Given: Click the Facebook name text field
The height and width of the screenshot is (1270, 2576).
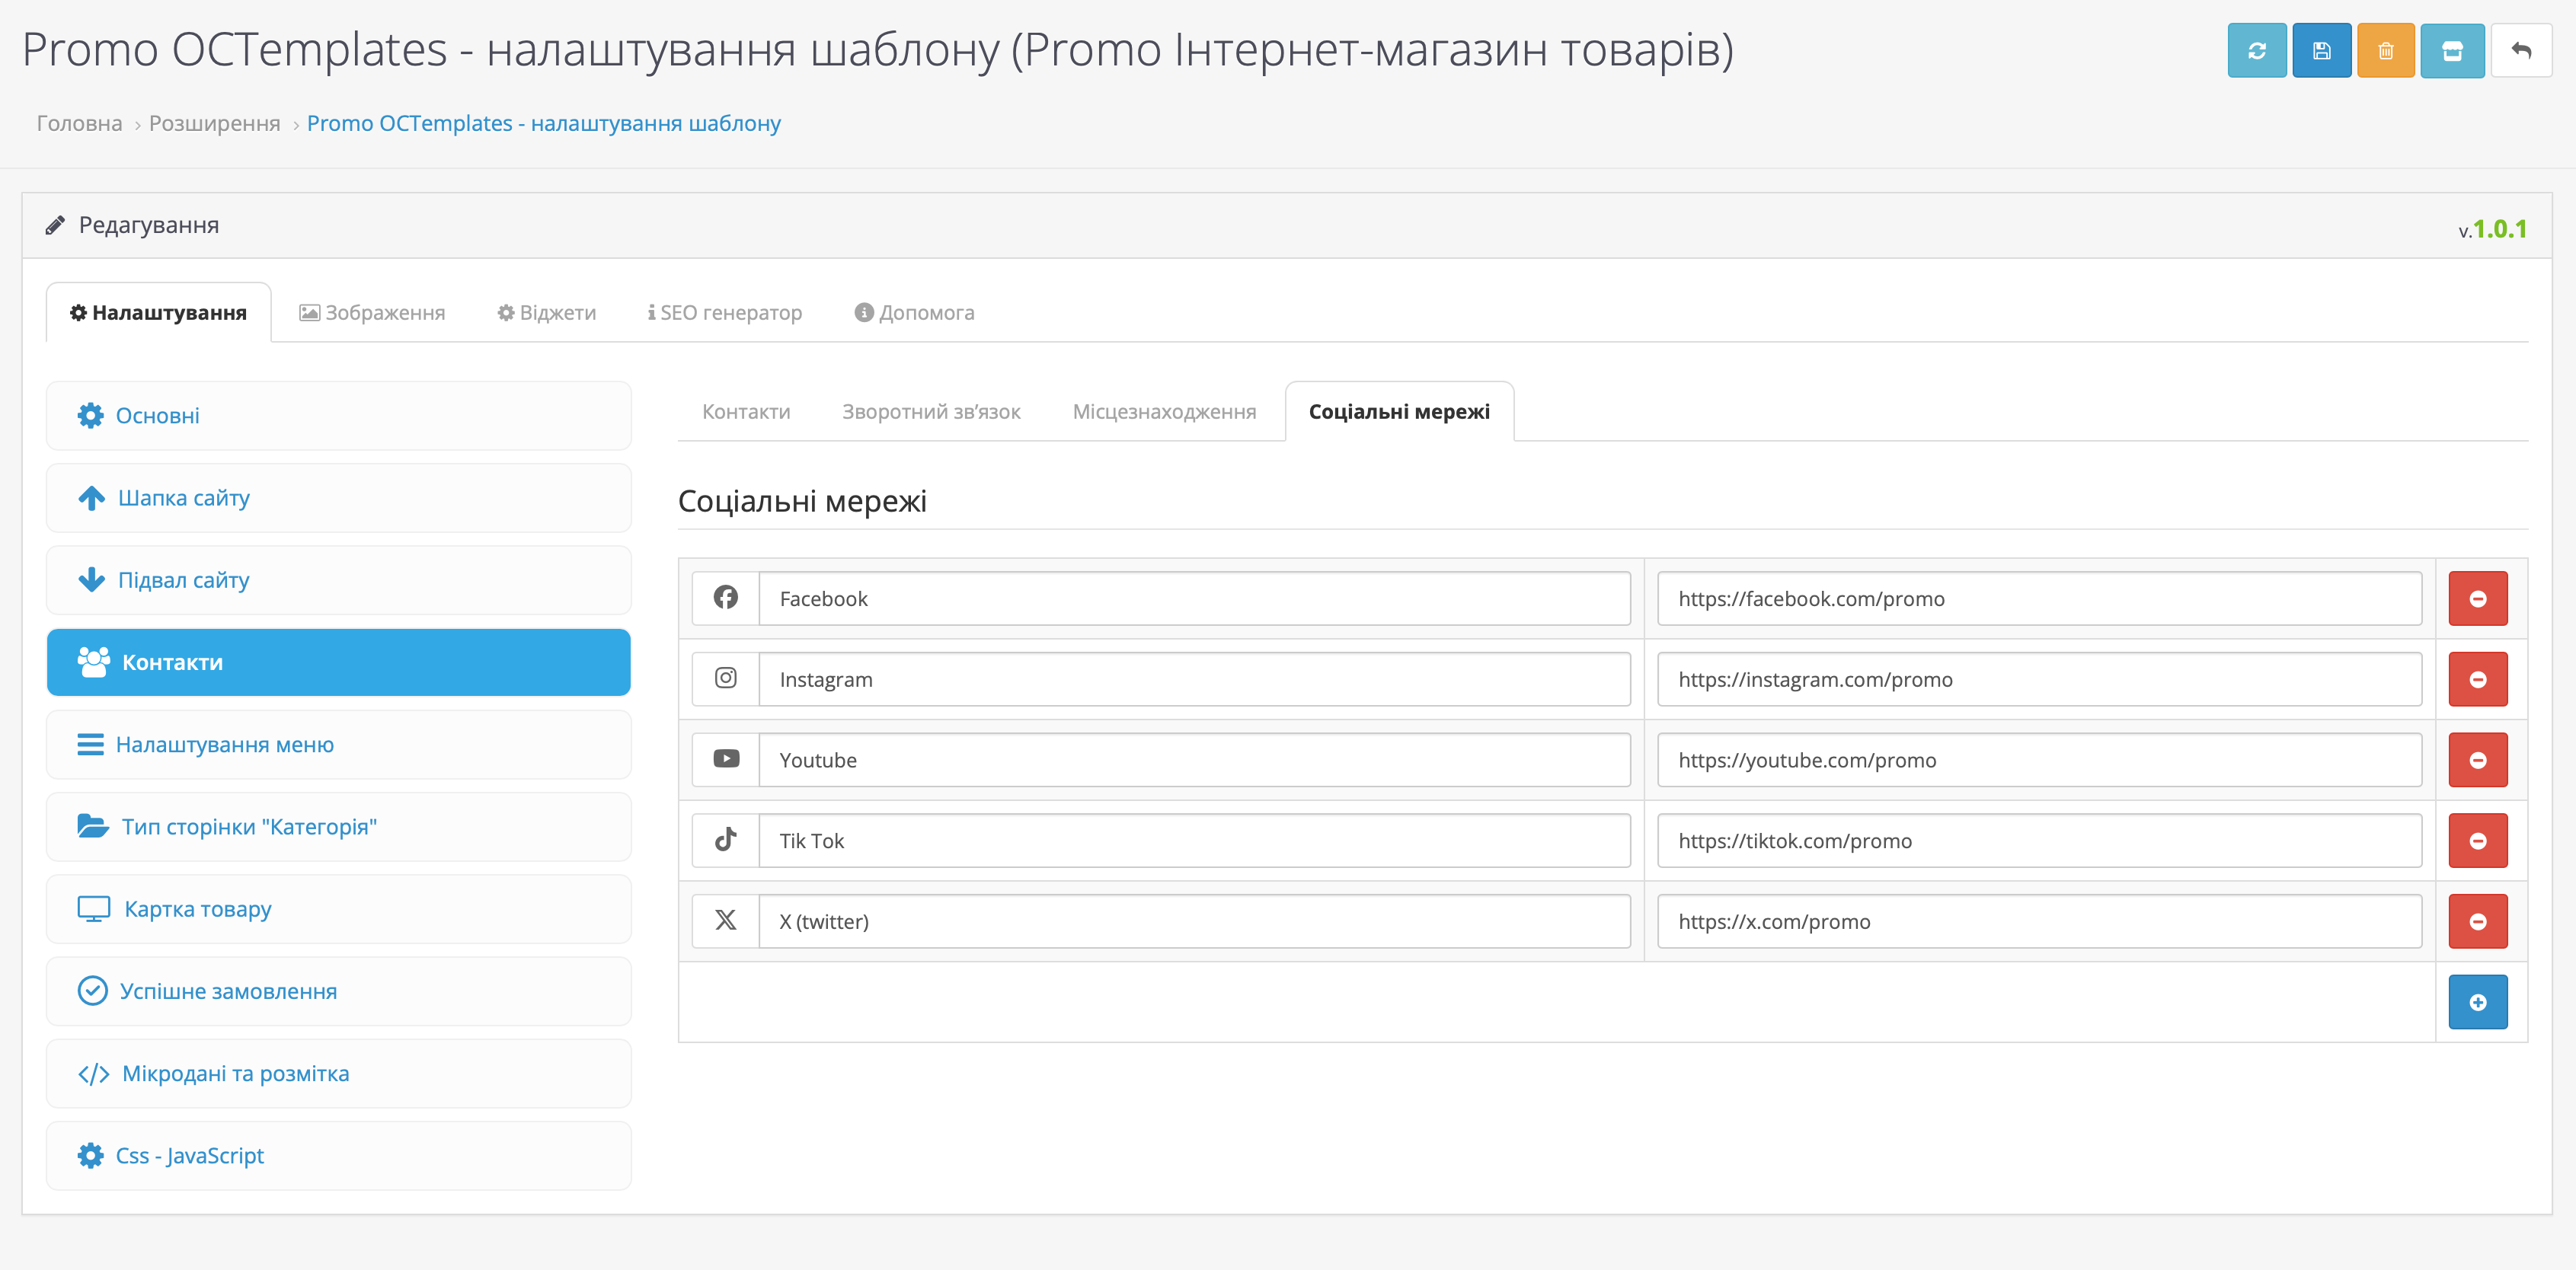Looking at the screenshot, I should [1194, 599].
